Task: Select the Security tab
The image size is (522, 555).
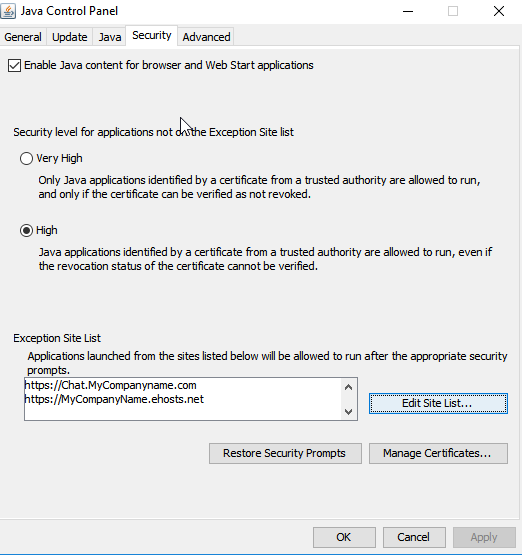Action: pos(151,35)
